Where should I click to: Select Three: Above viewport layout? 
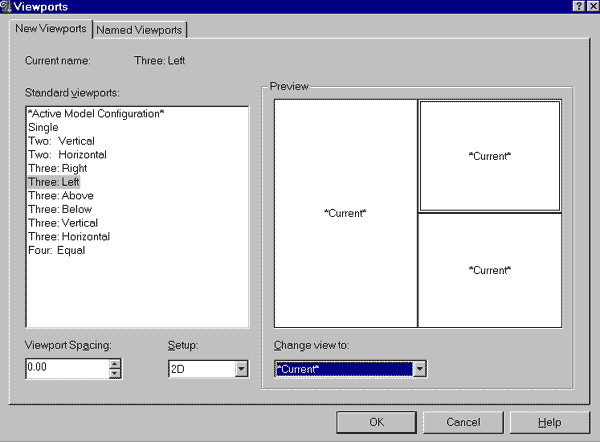tap(60, 196)
